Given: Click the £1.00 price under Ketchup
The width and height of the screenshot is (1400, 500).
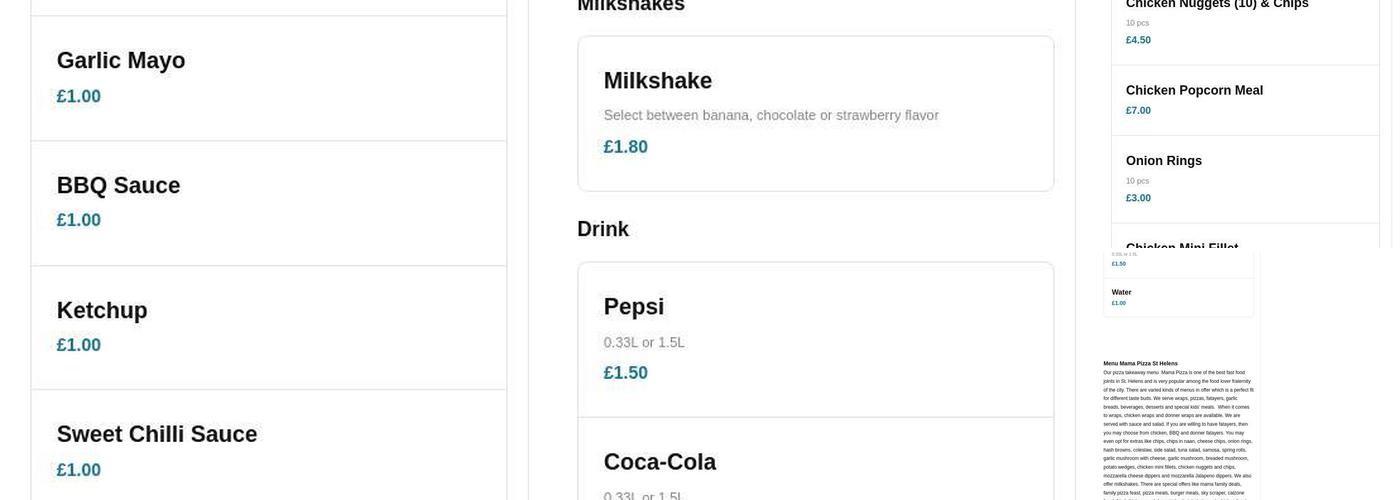Looking at the screenshot, I should pos(78,345).
